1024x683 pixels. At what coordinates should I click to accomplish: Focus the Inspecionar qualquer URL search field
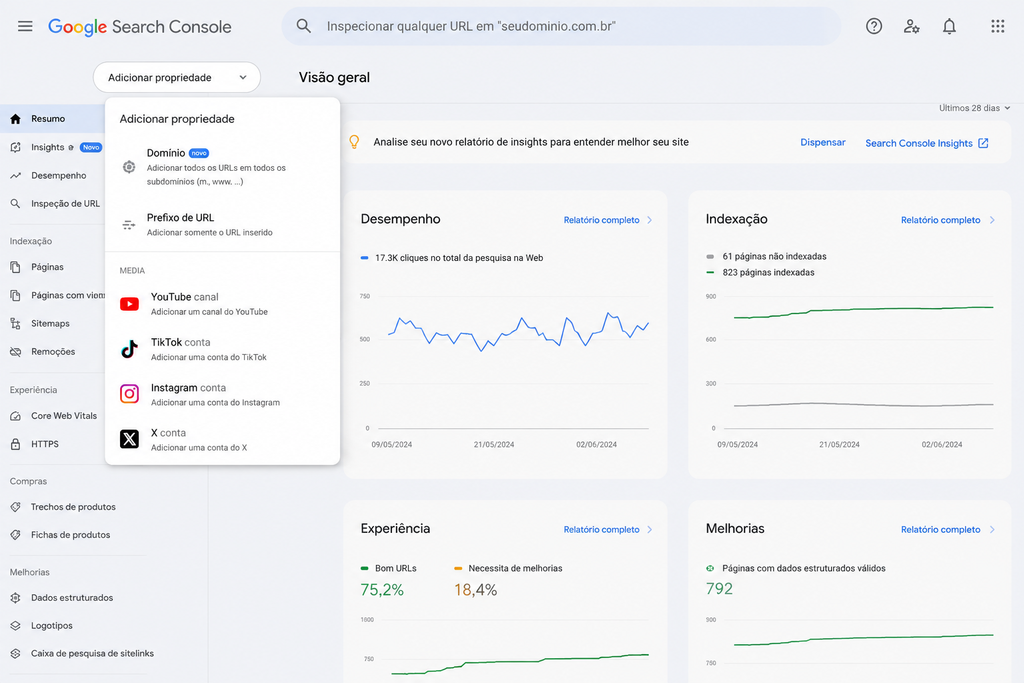tap(562, 26)
